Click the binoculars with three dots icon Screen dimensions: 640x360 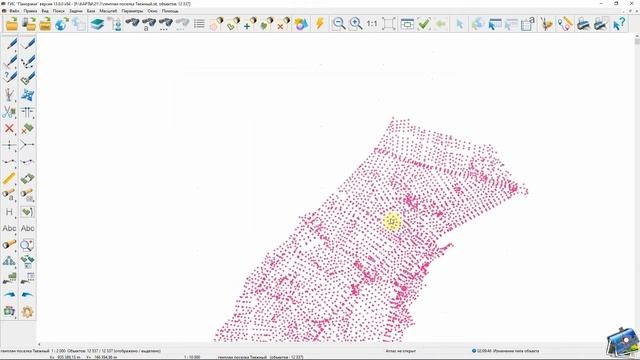click(166, 24)
